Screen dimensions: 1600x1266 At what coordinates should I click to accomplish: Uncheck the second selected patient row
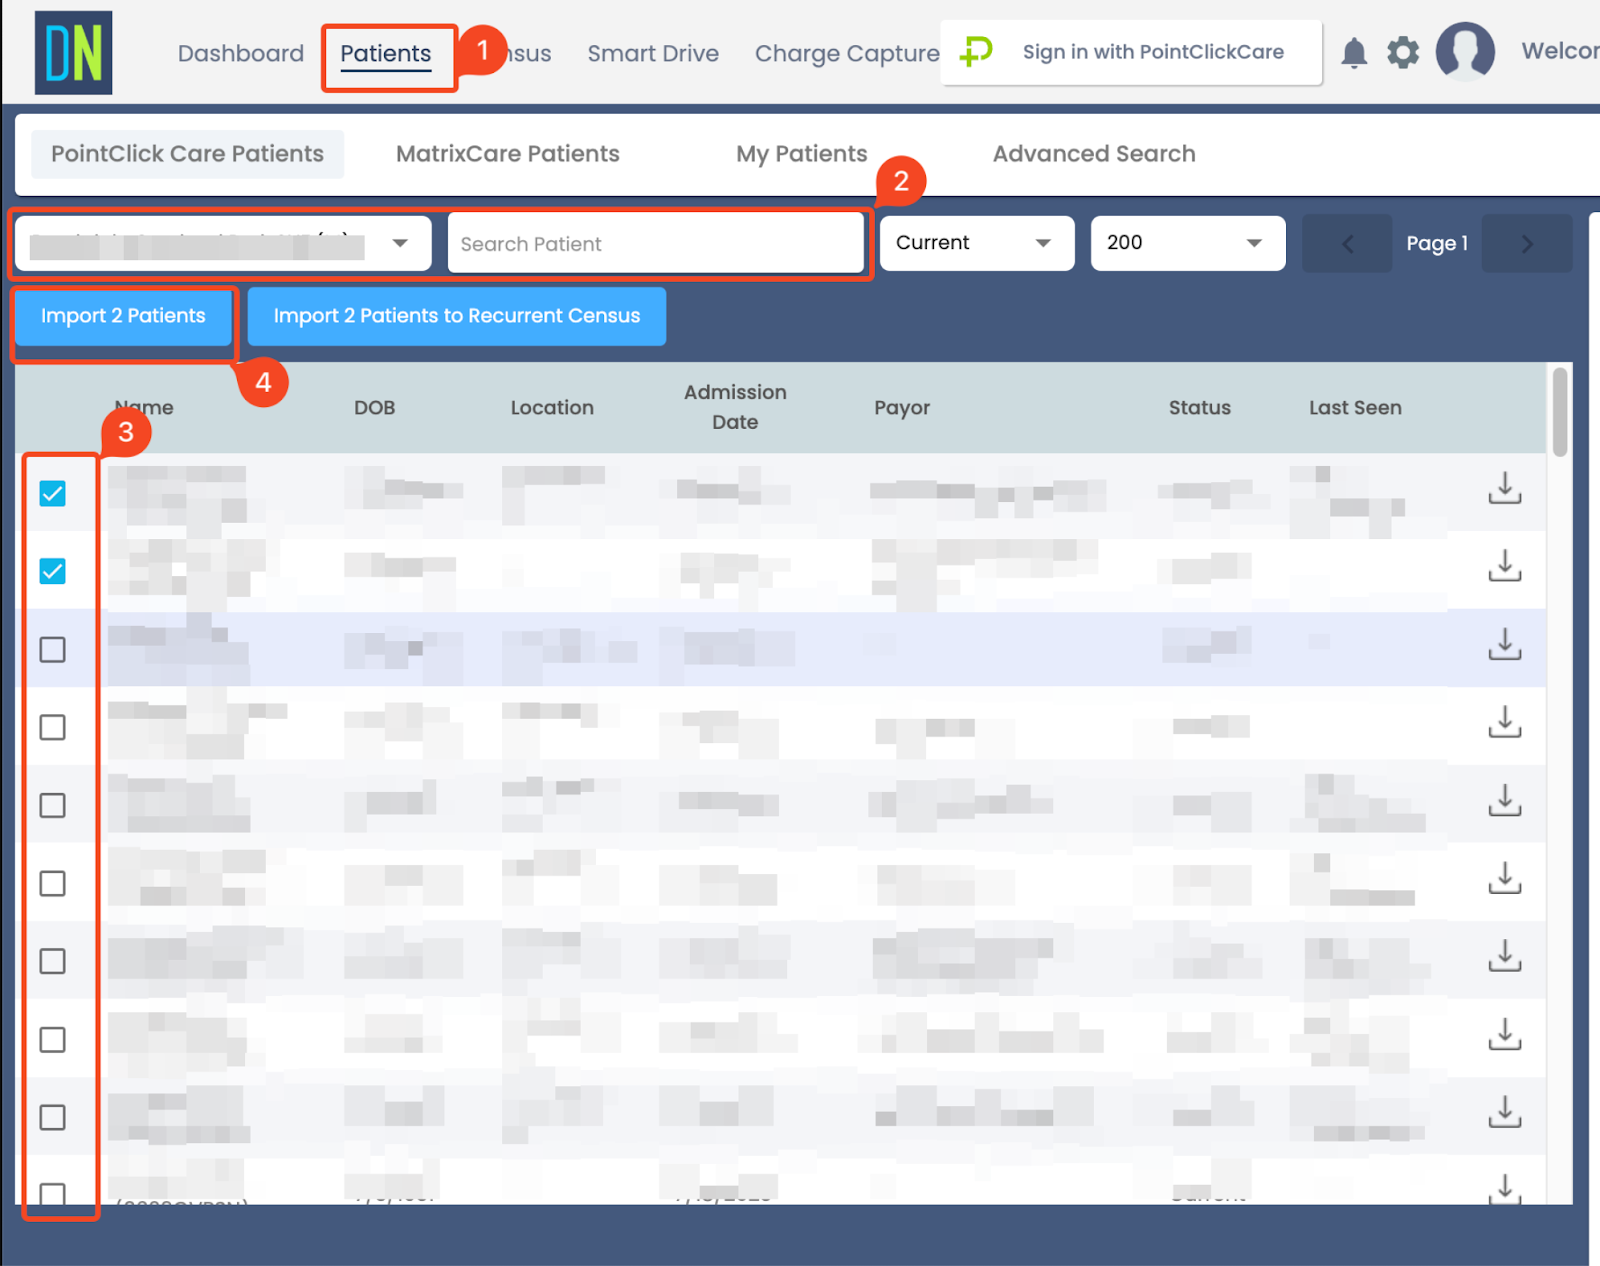(x=53, y=571)
